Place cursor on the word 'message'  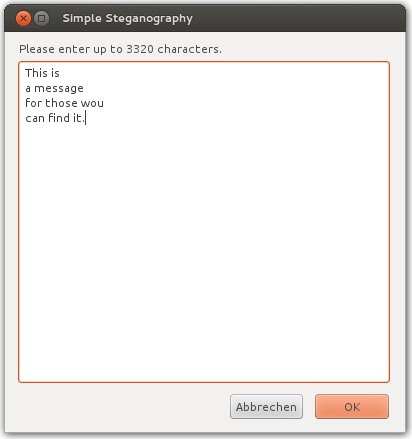[59, 88]
